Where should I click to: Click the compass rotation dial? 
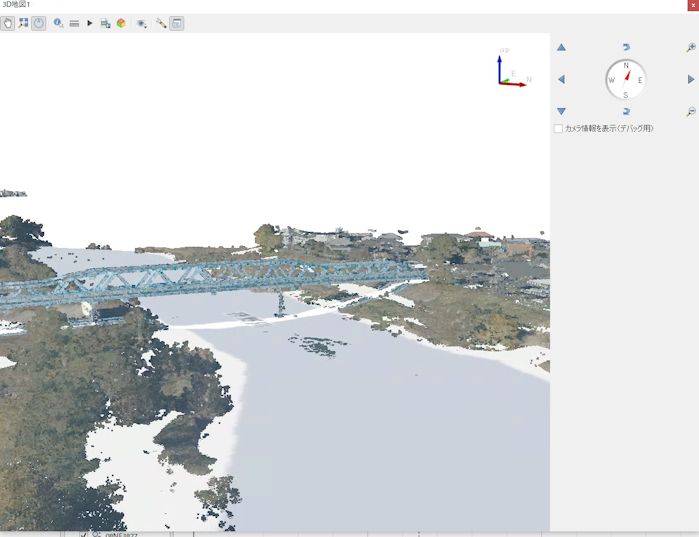click(626, 80)
